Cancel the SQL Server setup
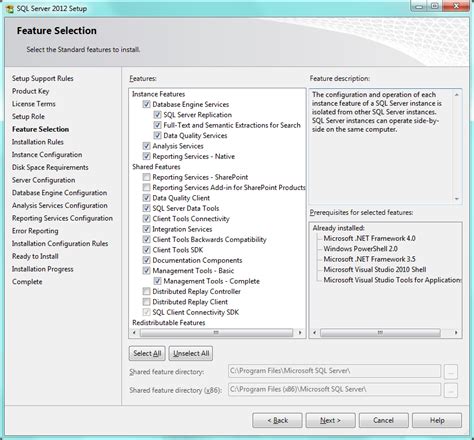 384,420
